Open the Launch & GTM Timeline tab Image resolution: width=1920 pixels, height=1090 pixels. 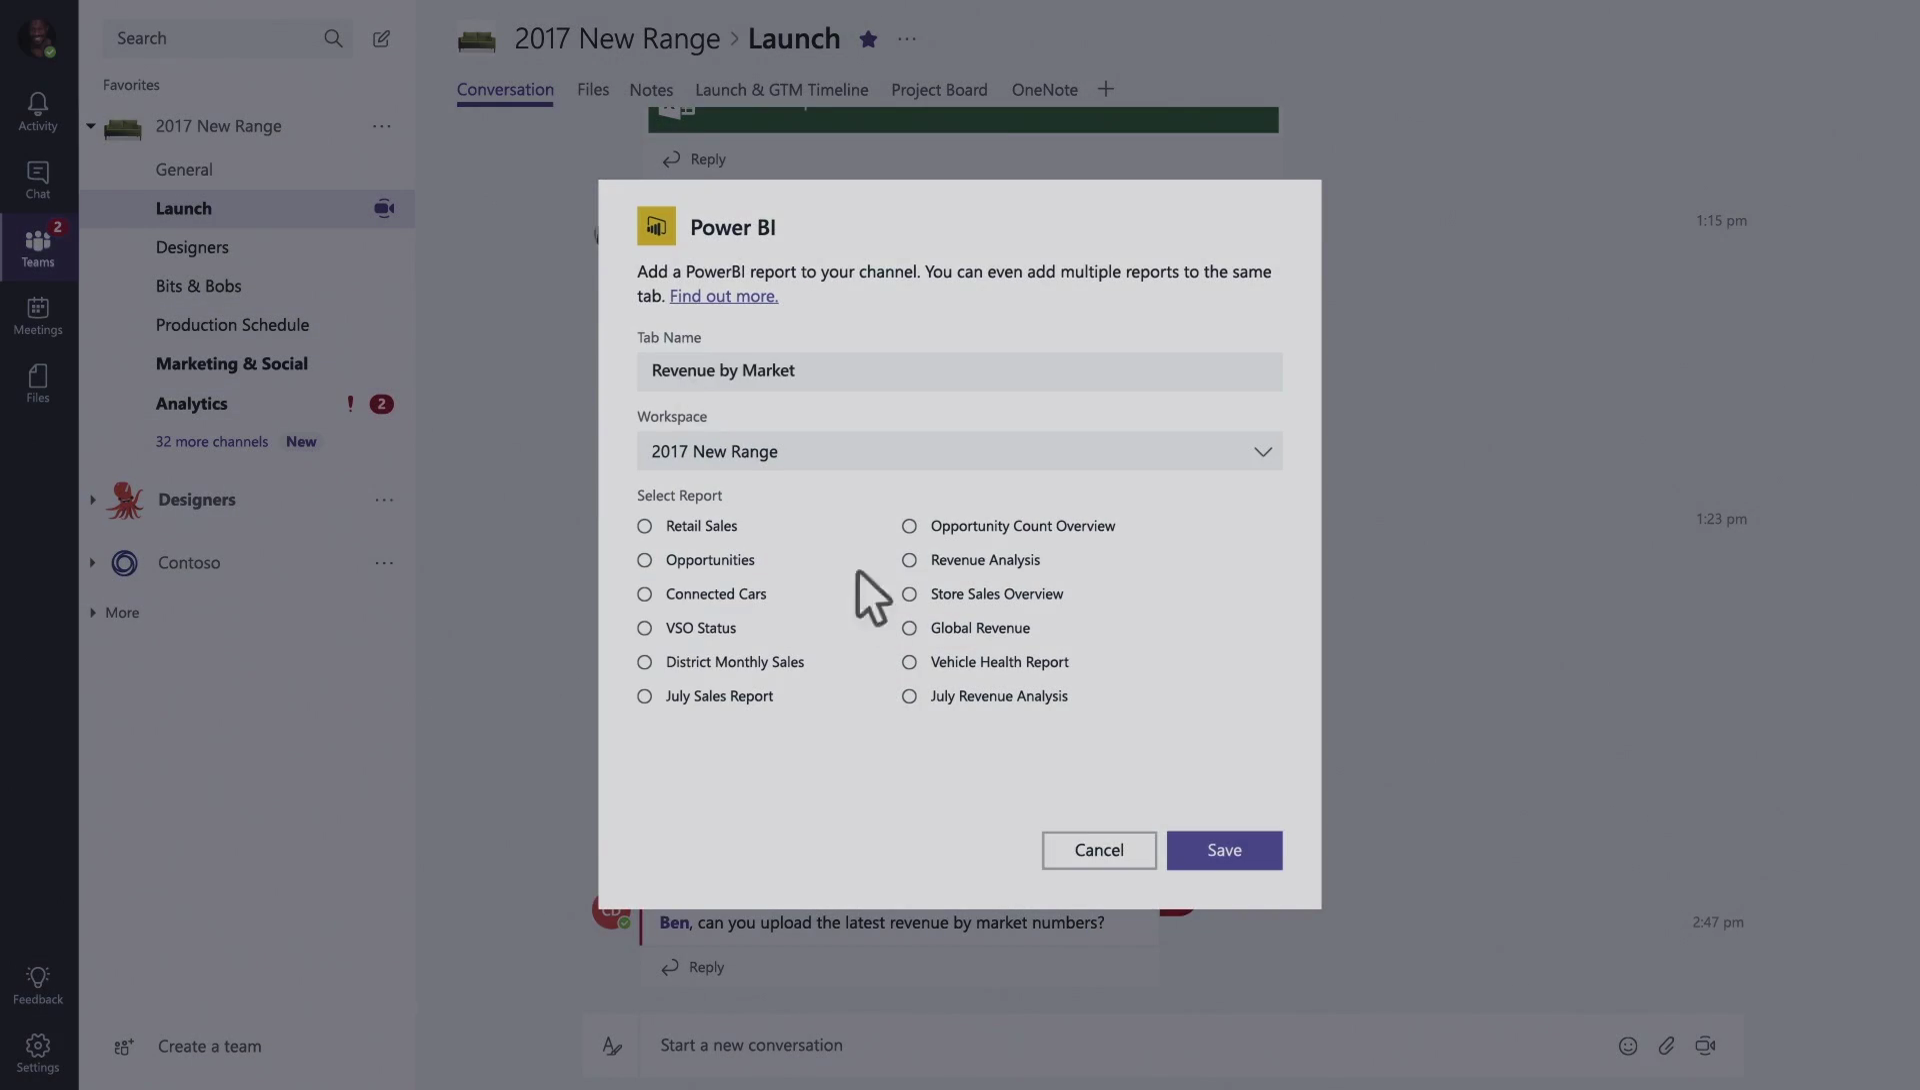782,89
